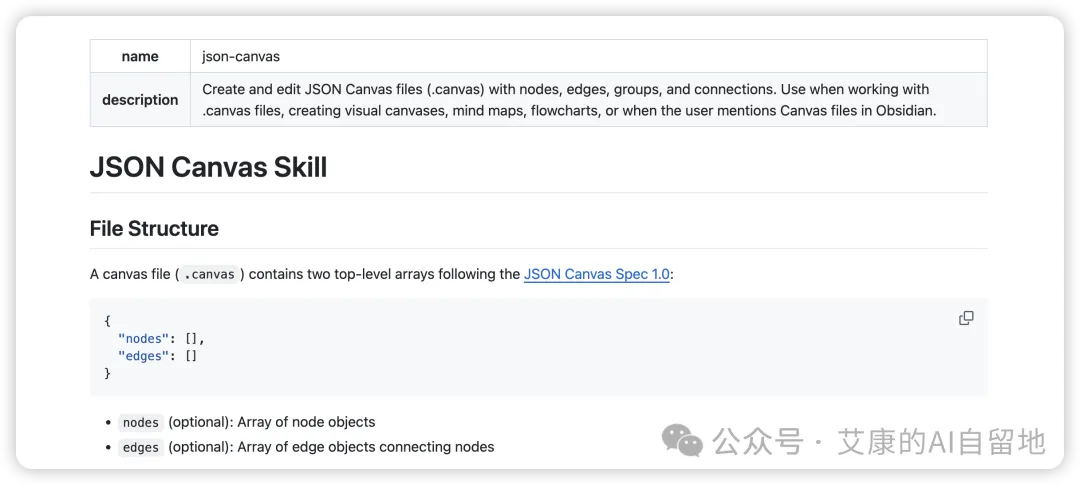1080x485 pixels.
Task: Click the description text cell
Action: pos(589,100)
